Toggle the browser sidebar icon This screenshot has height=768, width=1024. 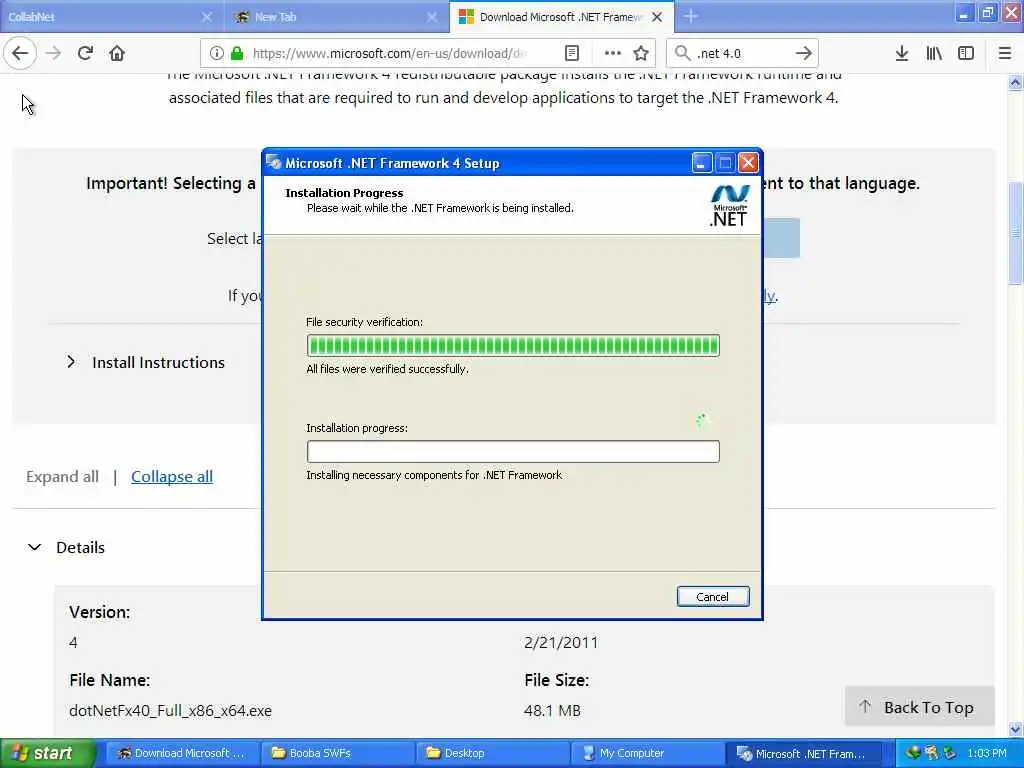(966, 53)
